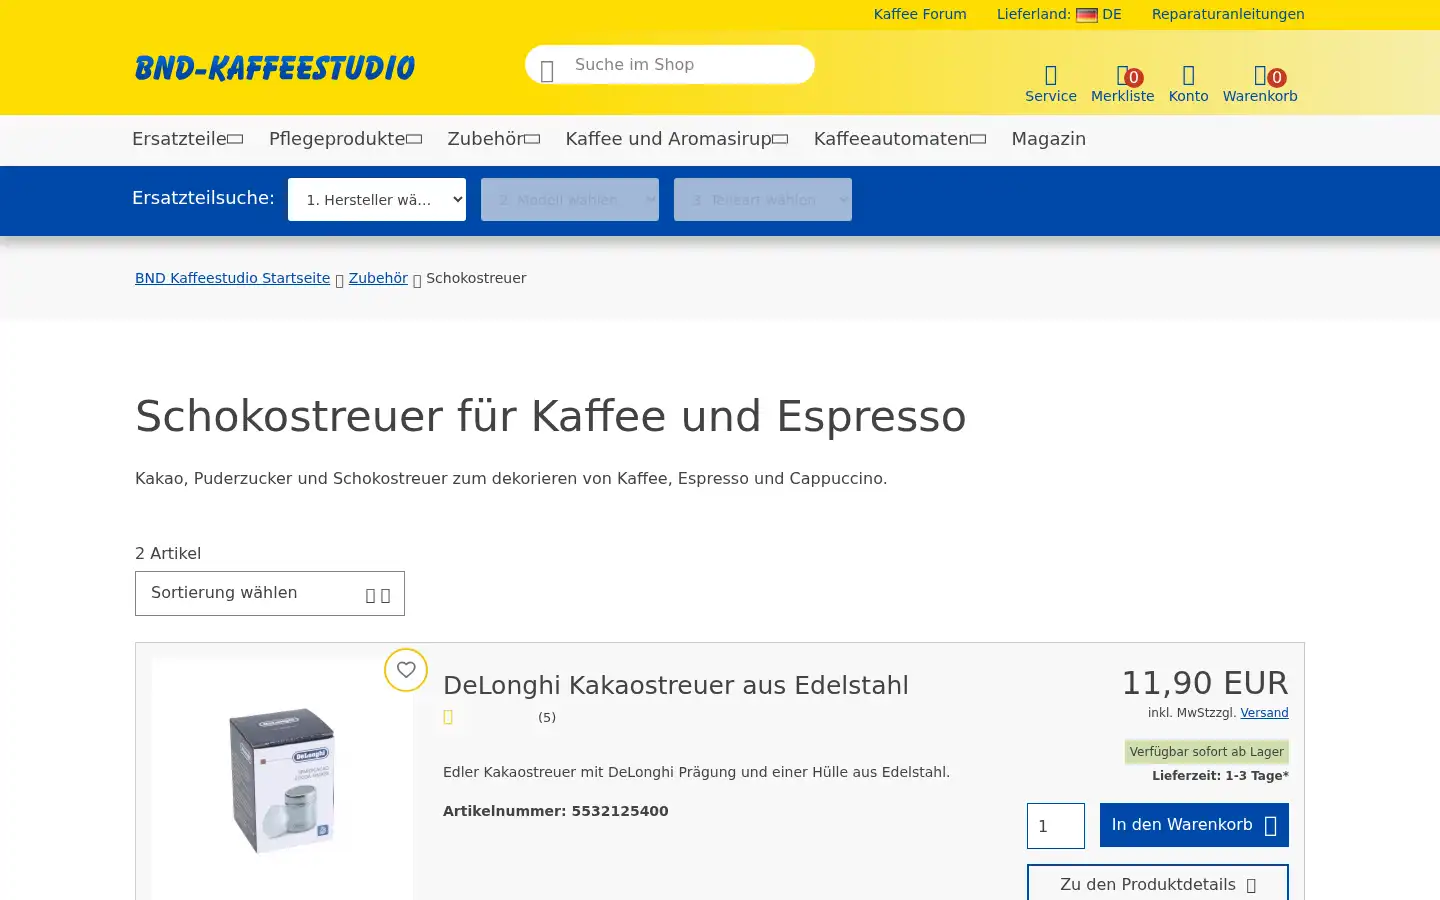The width and height of the screenshot is (1440, 900).
Task: Go to Zubehör breadcrumb link
Action: (378, 278)
